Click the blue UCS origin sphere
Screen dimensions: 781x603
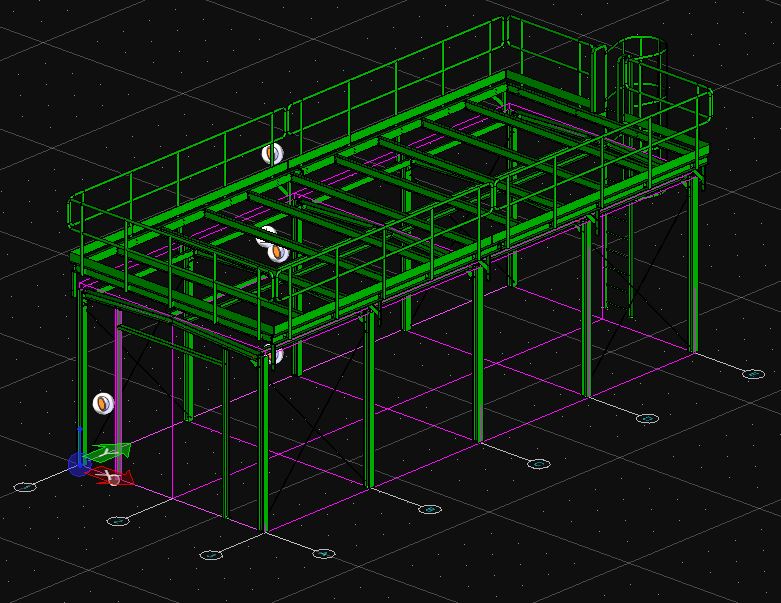[x=79, y=463]
